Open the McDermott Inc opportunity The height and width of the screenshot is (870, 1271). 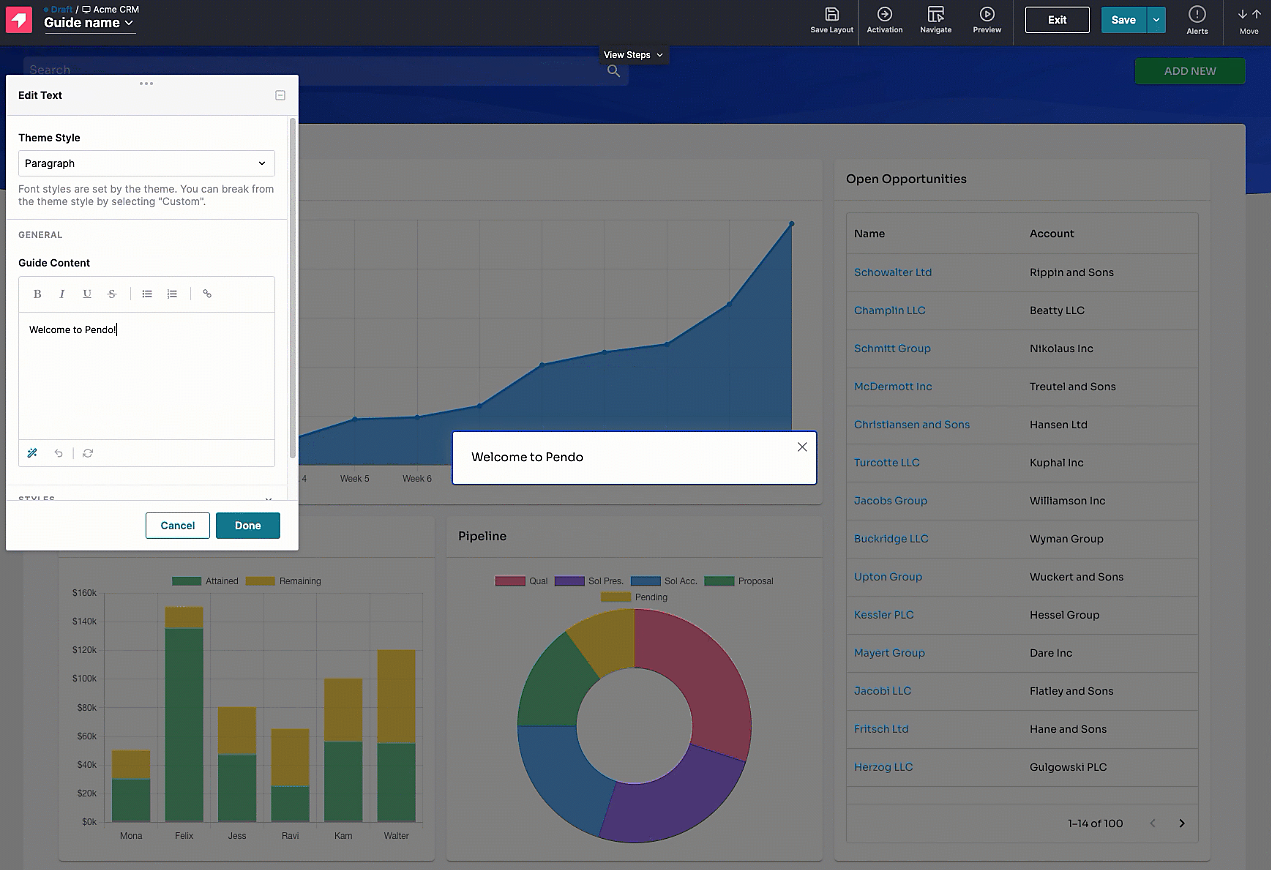[893, 386]
